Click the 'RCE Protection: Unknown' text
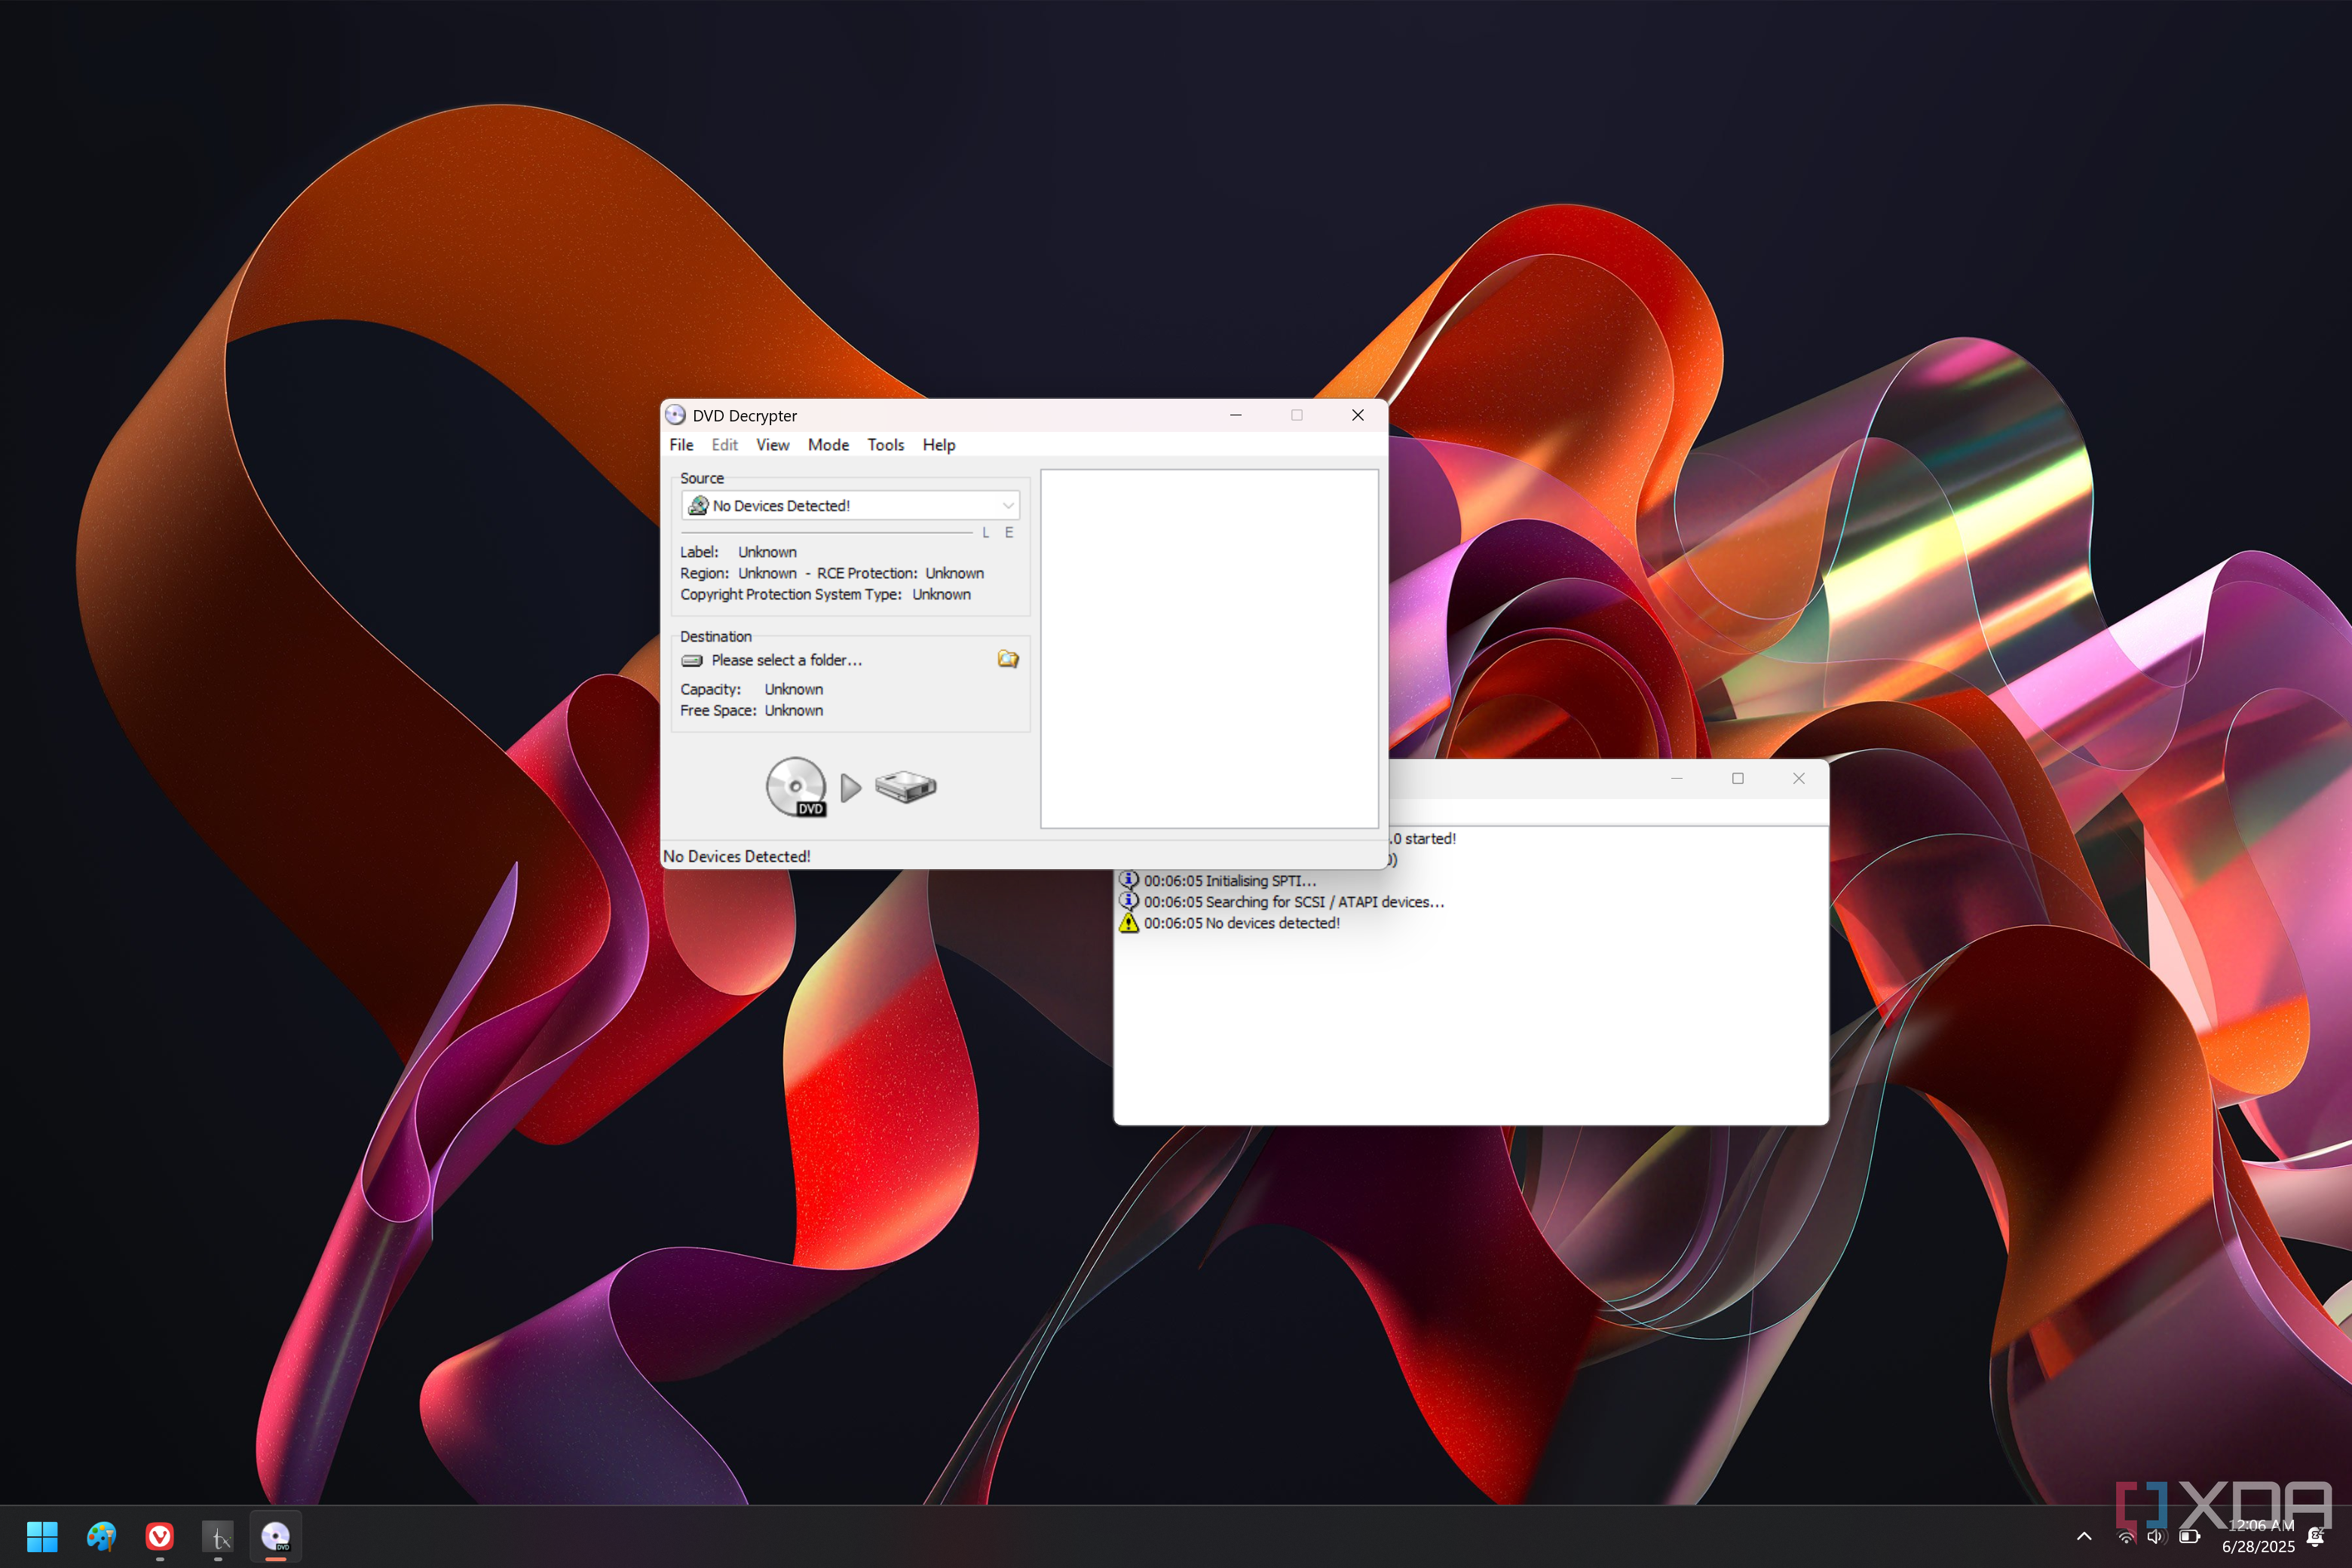 (x=900, y=573)
